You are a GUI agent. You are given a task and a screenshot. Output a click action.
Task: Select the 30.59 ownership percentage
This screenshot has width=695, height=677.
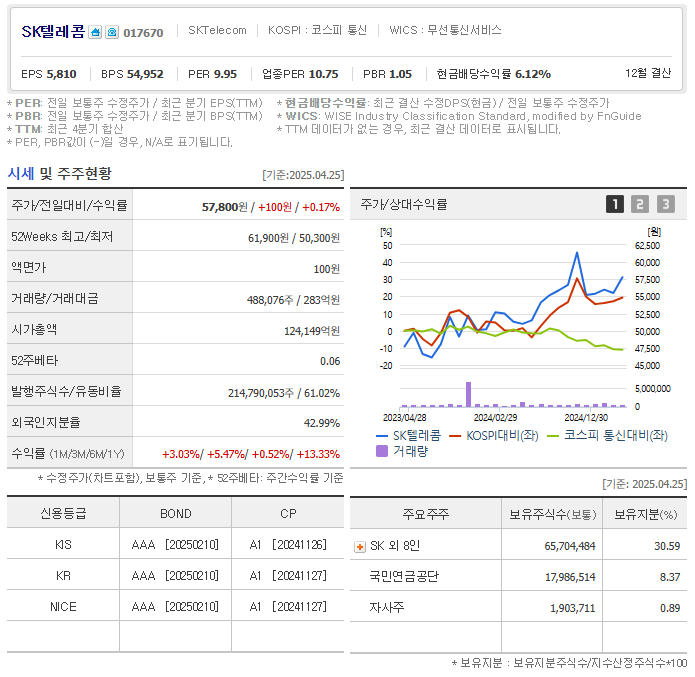pyautogui.click(x=667, y=547)
